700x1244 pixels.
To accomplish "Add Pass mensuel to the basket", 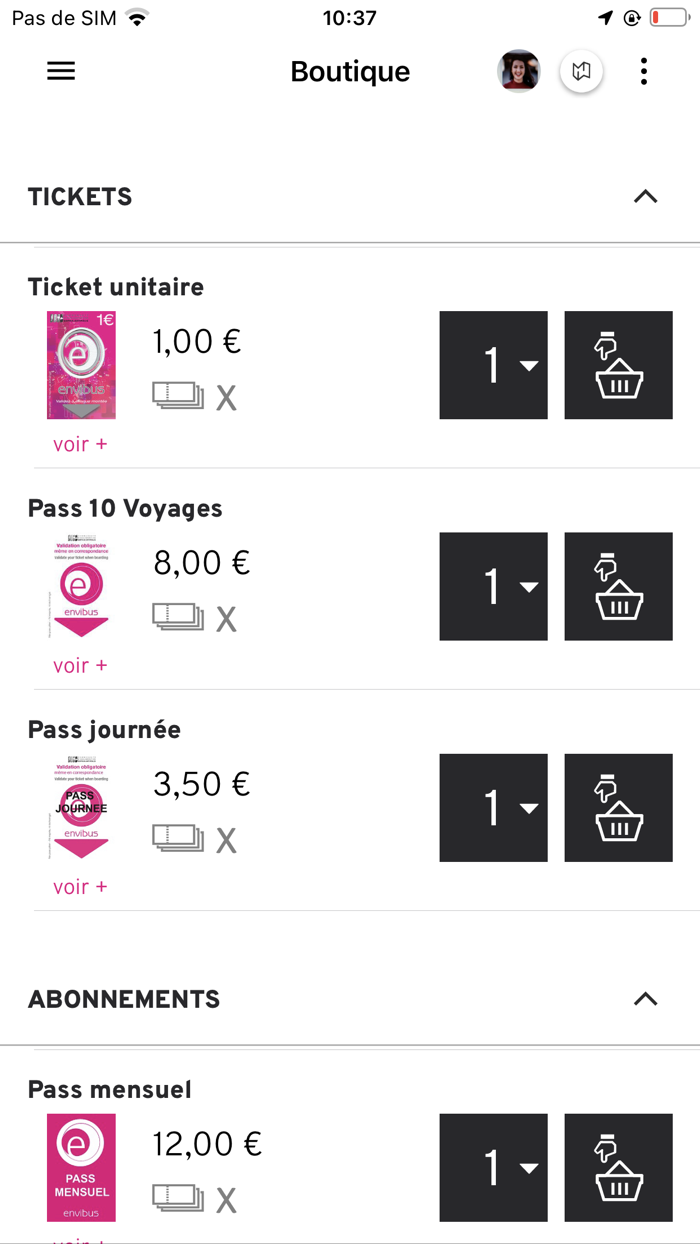I will pos(618,1167).
